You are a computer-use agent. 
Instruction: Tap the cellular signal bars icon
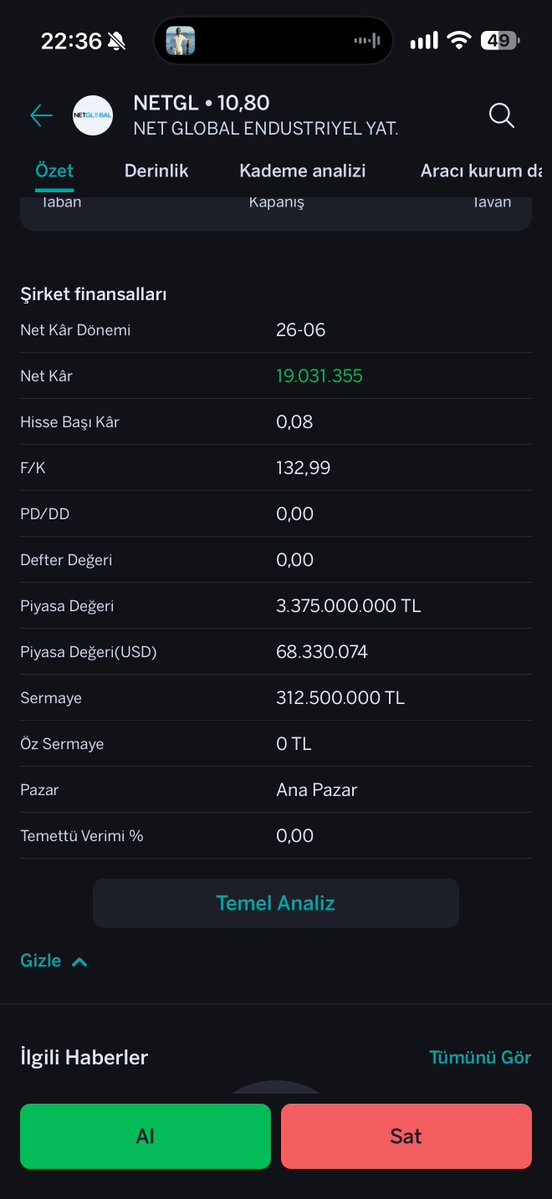pos(424,41)
